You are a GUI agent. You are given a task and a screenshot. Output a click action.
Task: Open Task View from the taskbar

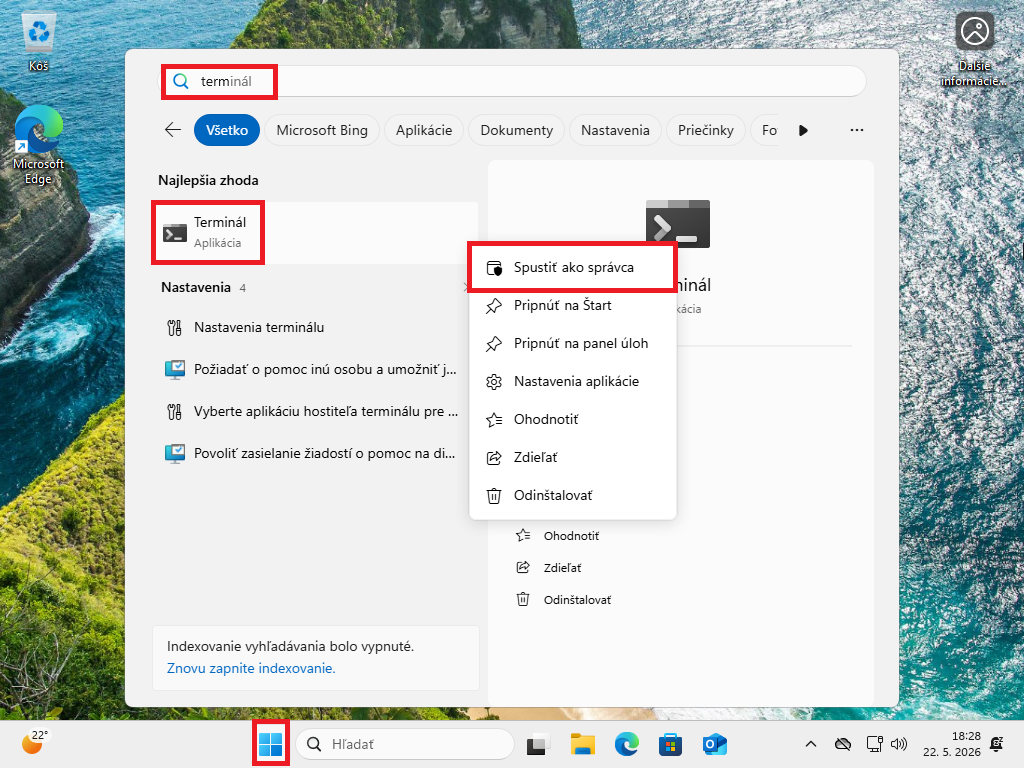tap(537, 744)
